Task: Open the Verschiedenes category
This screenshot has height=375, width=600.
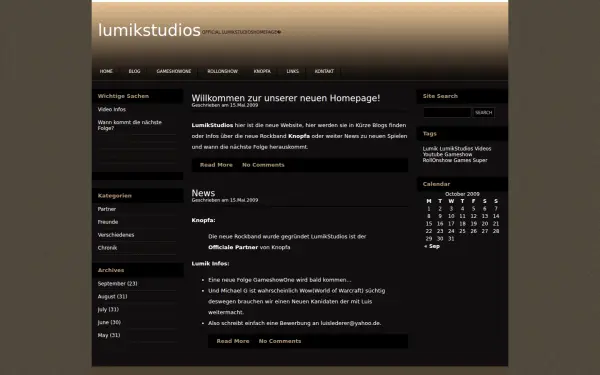Action: point(116,235)
